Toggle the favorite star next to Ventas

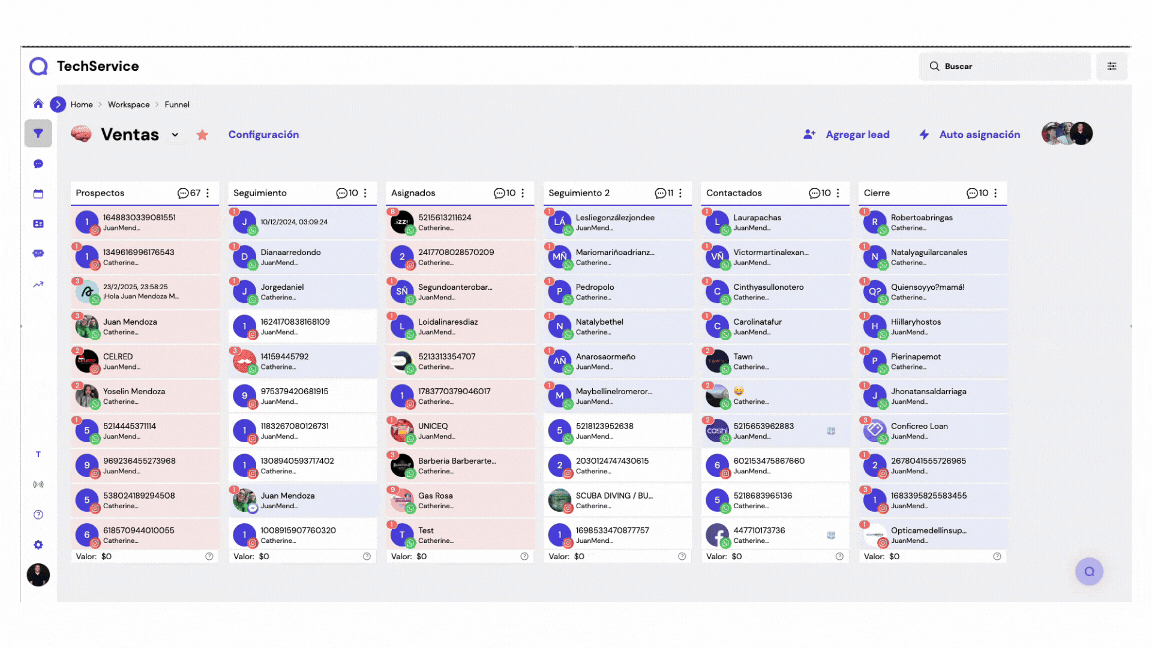(202, 135)
